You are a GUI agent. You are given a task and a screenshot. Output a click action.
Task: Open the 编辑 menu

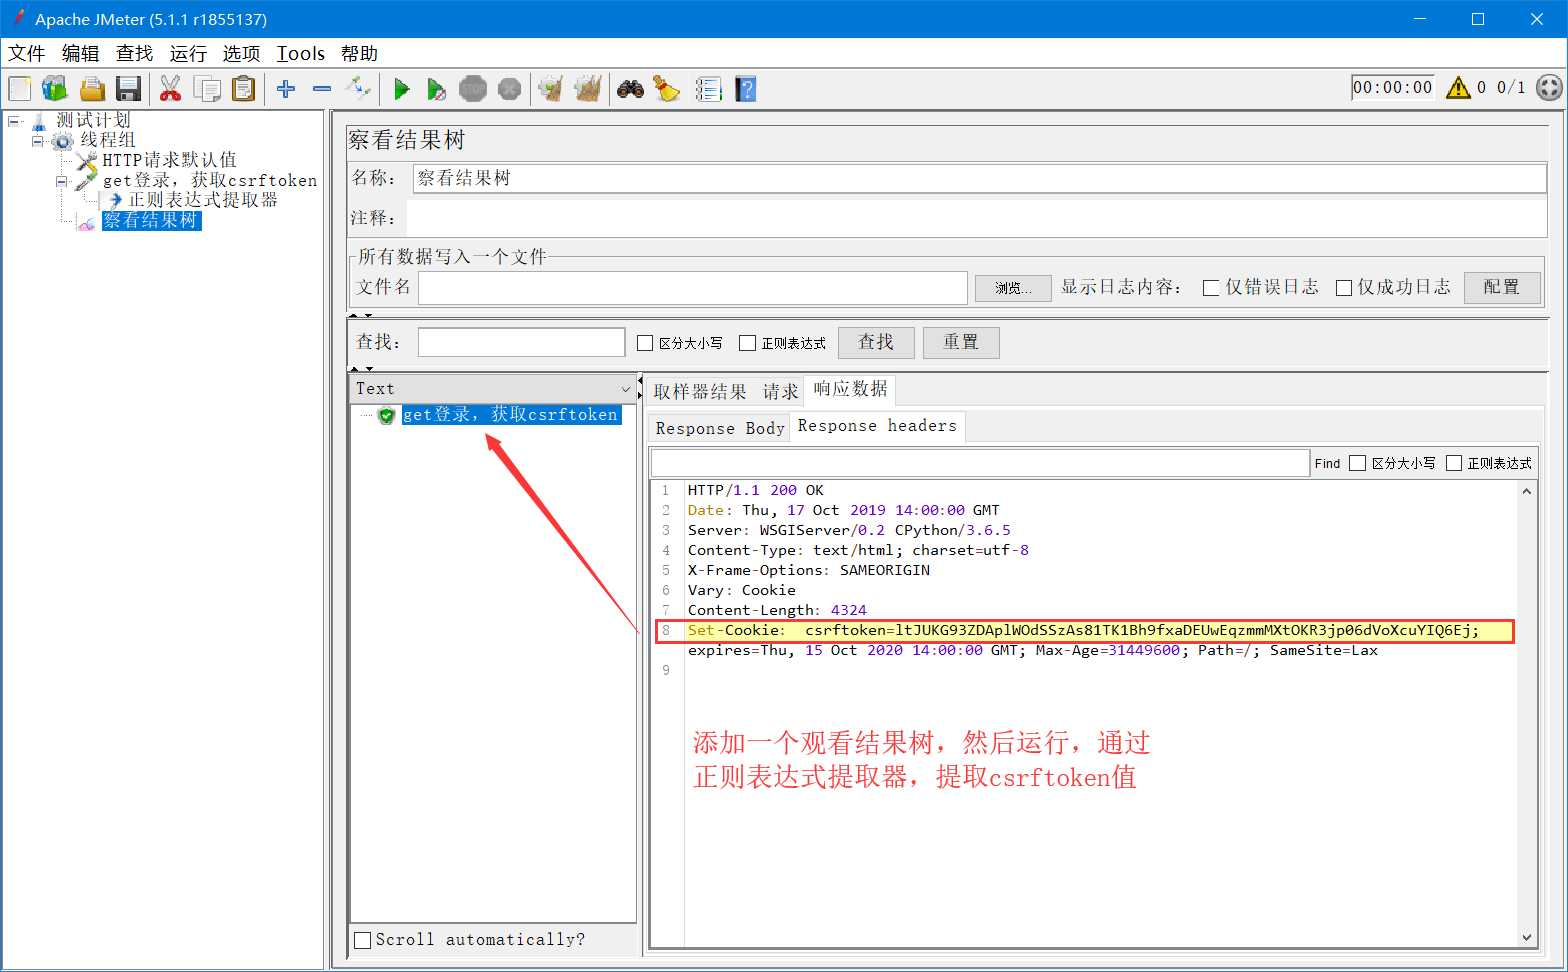[81, 53]
